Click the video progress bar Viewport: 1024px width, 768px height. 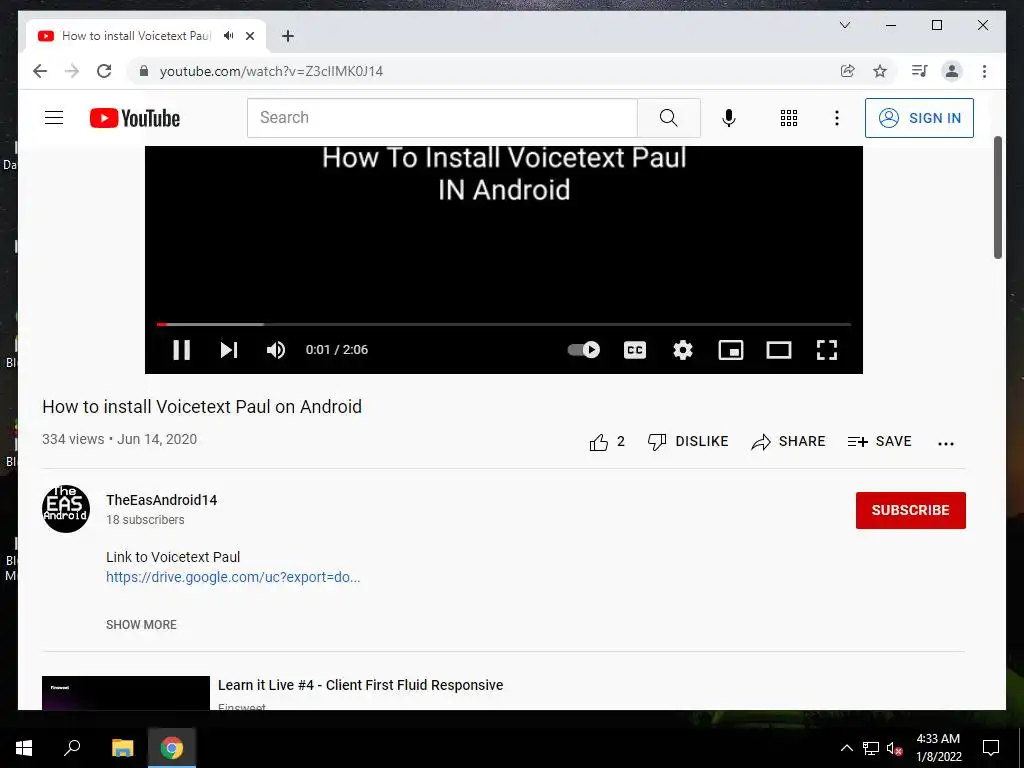[504, 324]
